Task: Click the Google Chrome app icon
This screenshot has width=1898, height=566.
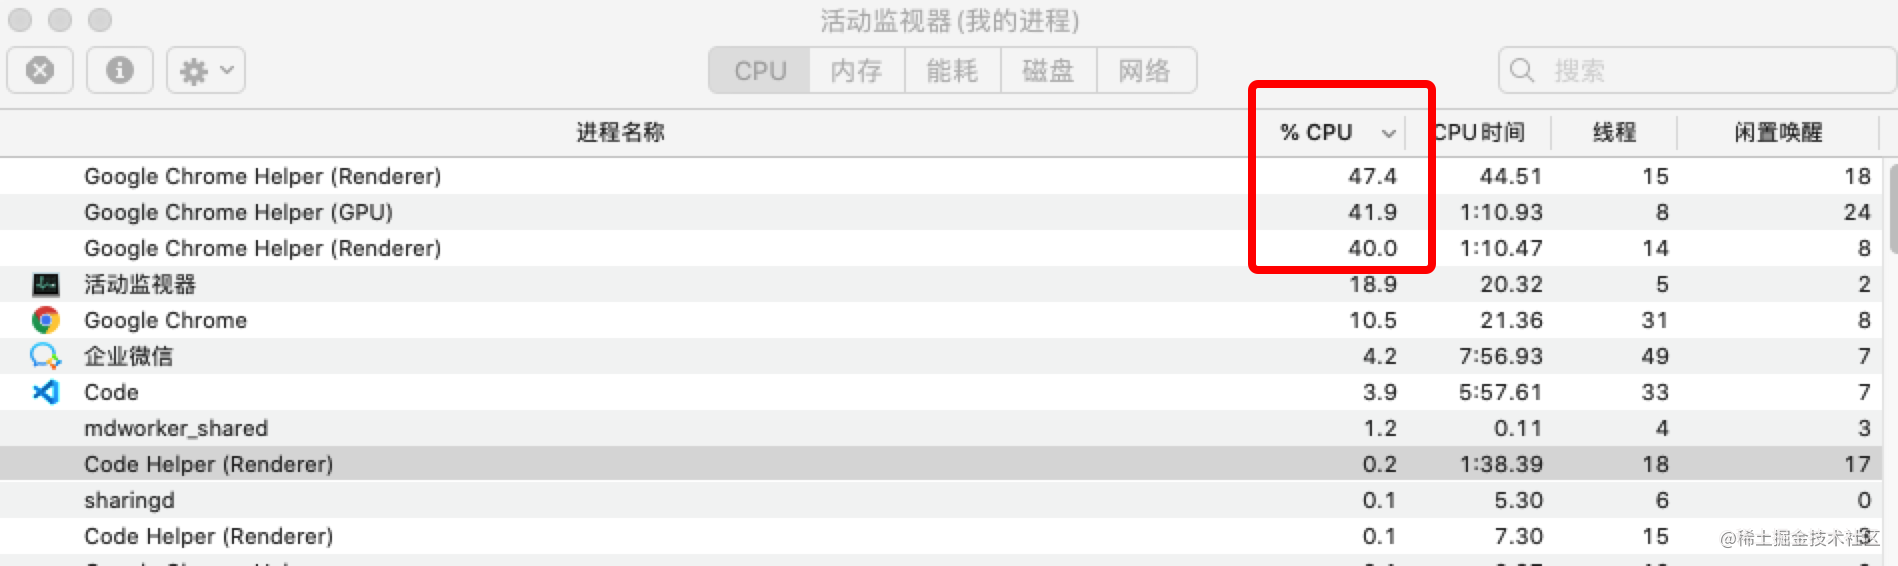Action: (45, 320)
